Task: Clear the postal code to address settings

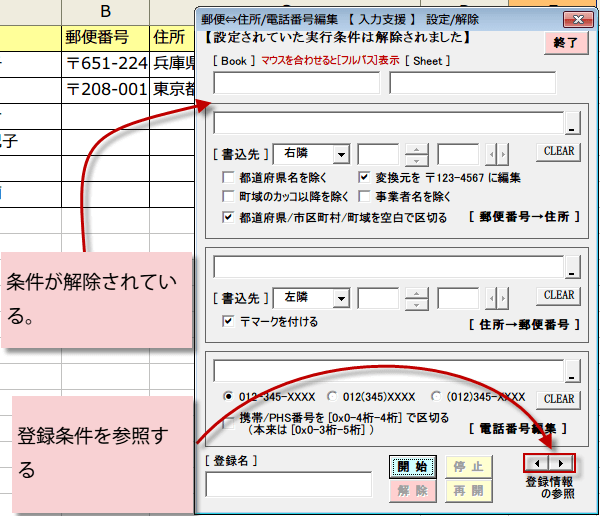Action: (x=558, y=152)
